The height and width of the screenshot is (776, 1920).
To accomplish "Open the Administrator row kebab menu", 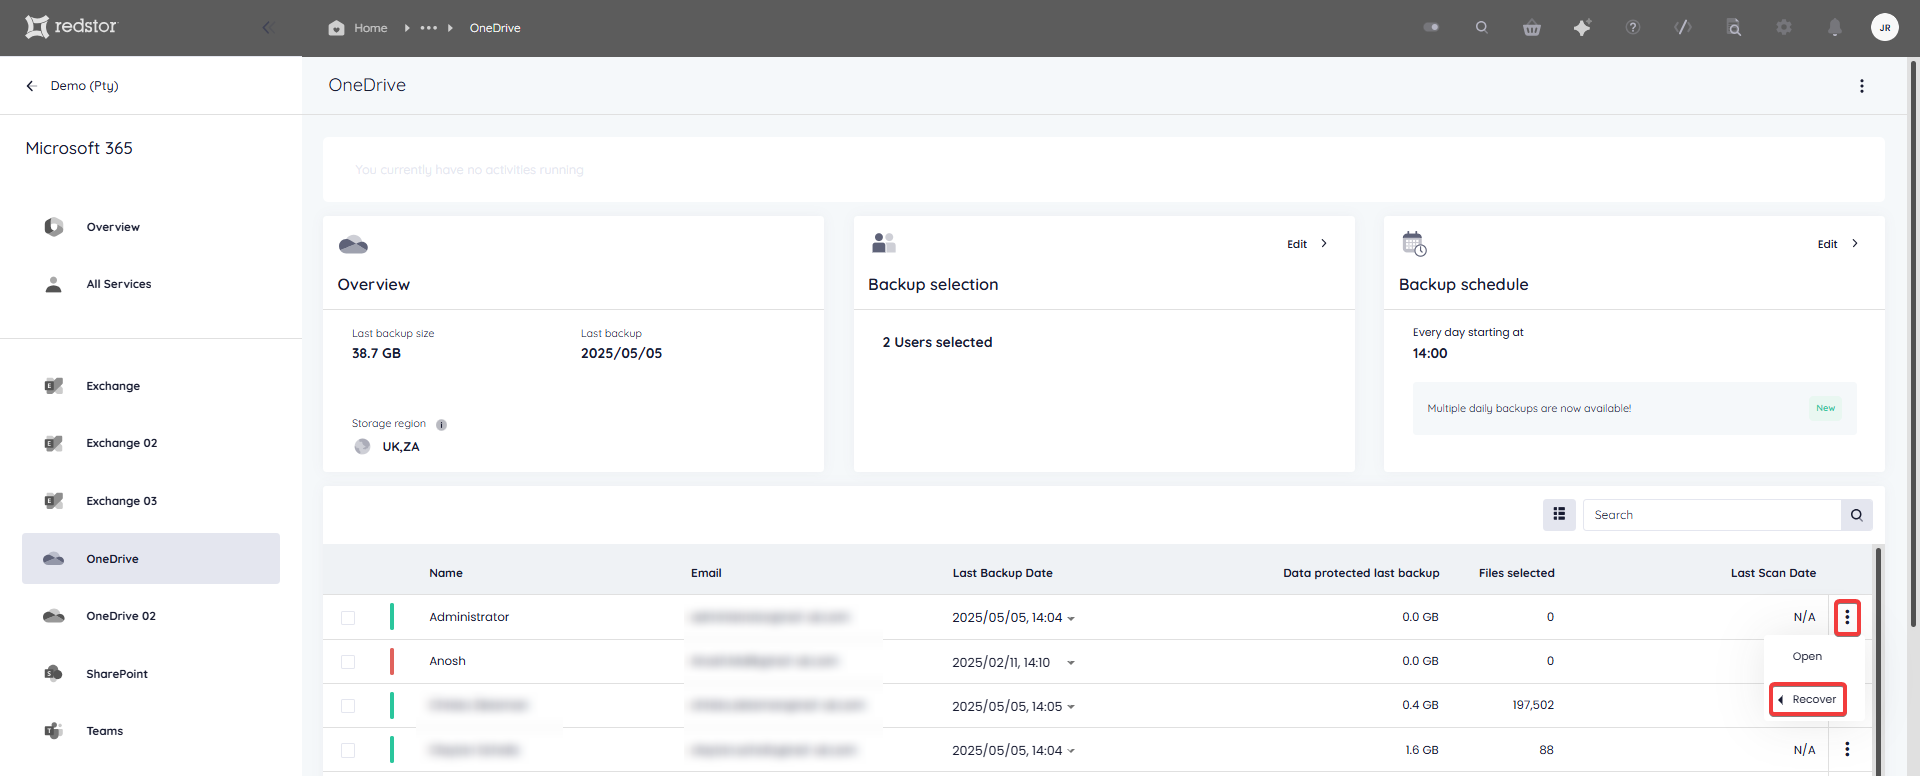I will point(1847,617).
